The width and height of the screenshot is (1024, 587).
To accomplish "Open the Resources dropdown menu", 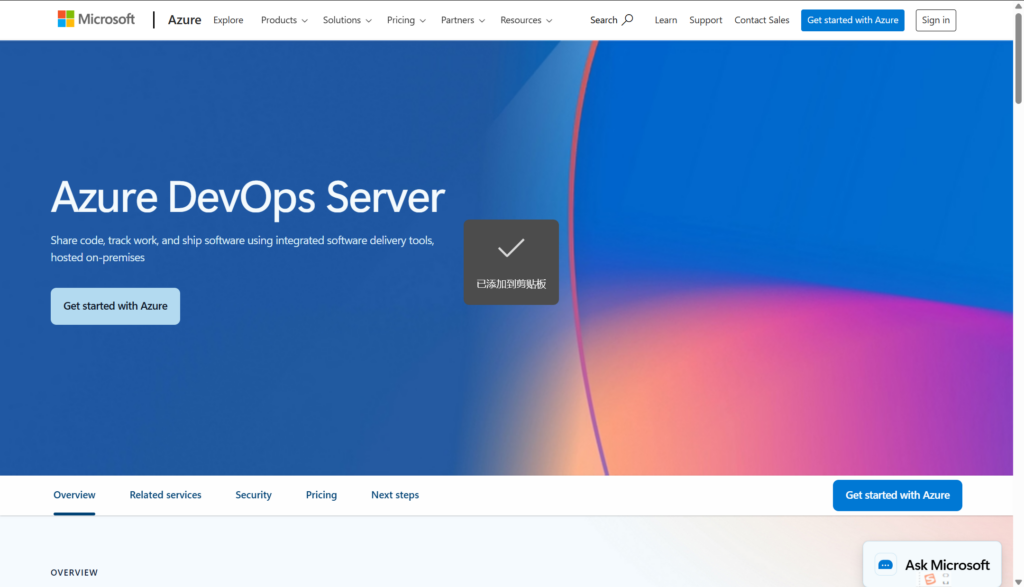I will click(526, 20).
